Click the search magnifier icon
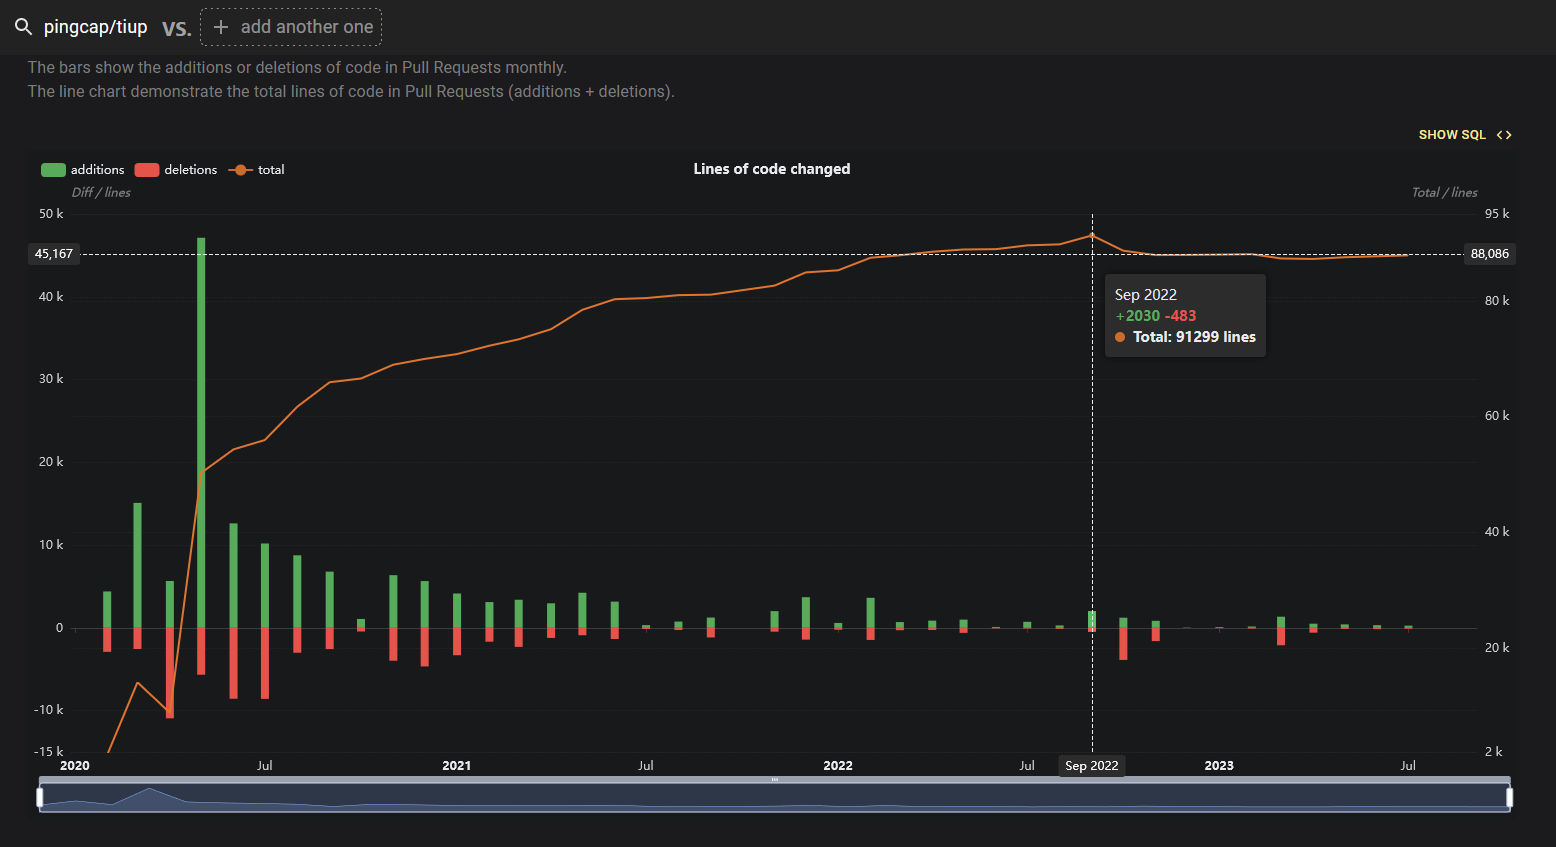 click(x=23, y=27)
